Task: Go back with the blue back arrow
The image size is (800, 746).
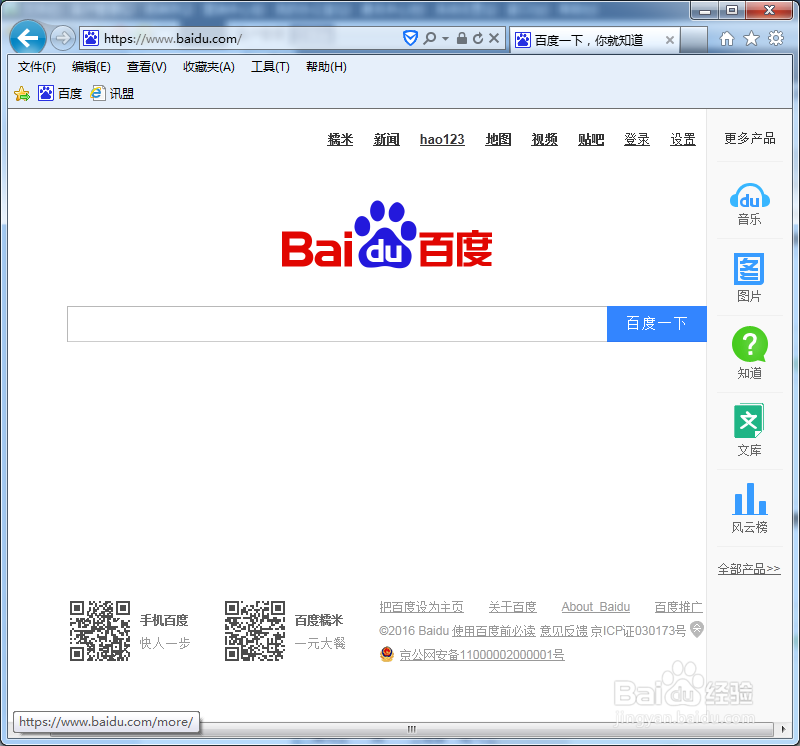Action: (x=28, y=38)
